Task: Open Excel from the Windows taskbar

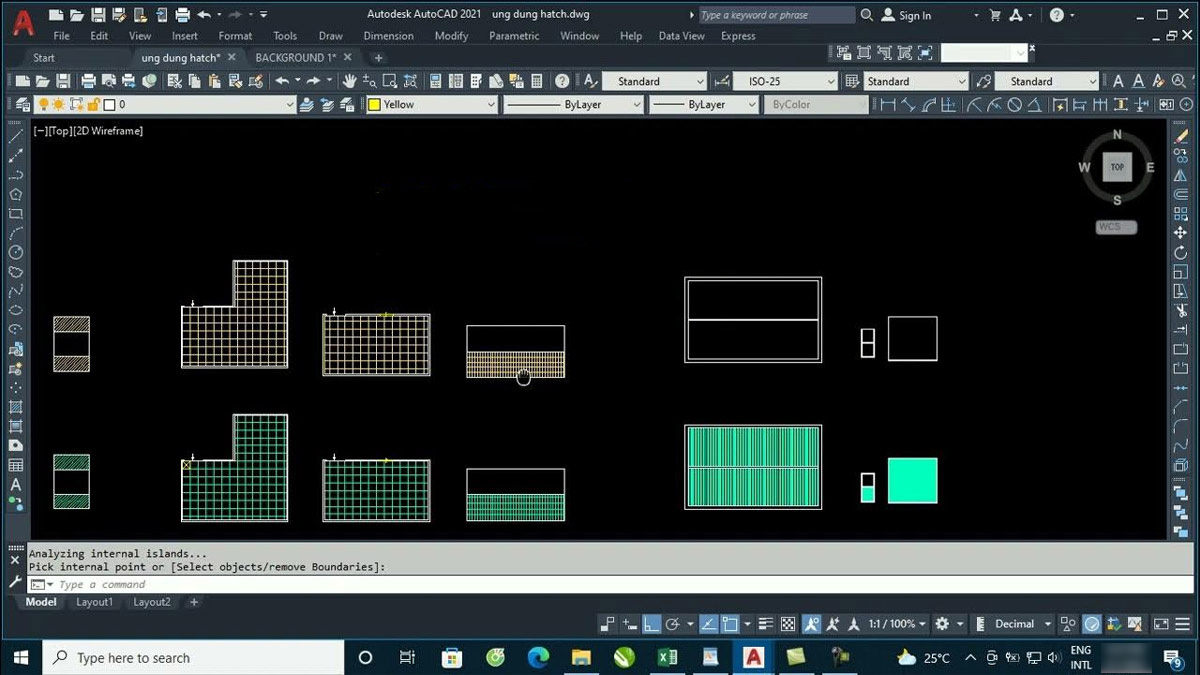Action: [x=667, y=657]
